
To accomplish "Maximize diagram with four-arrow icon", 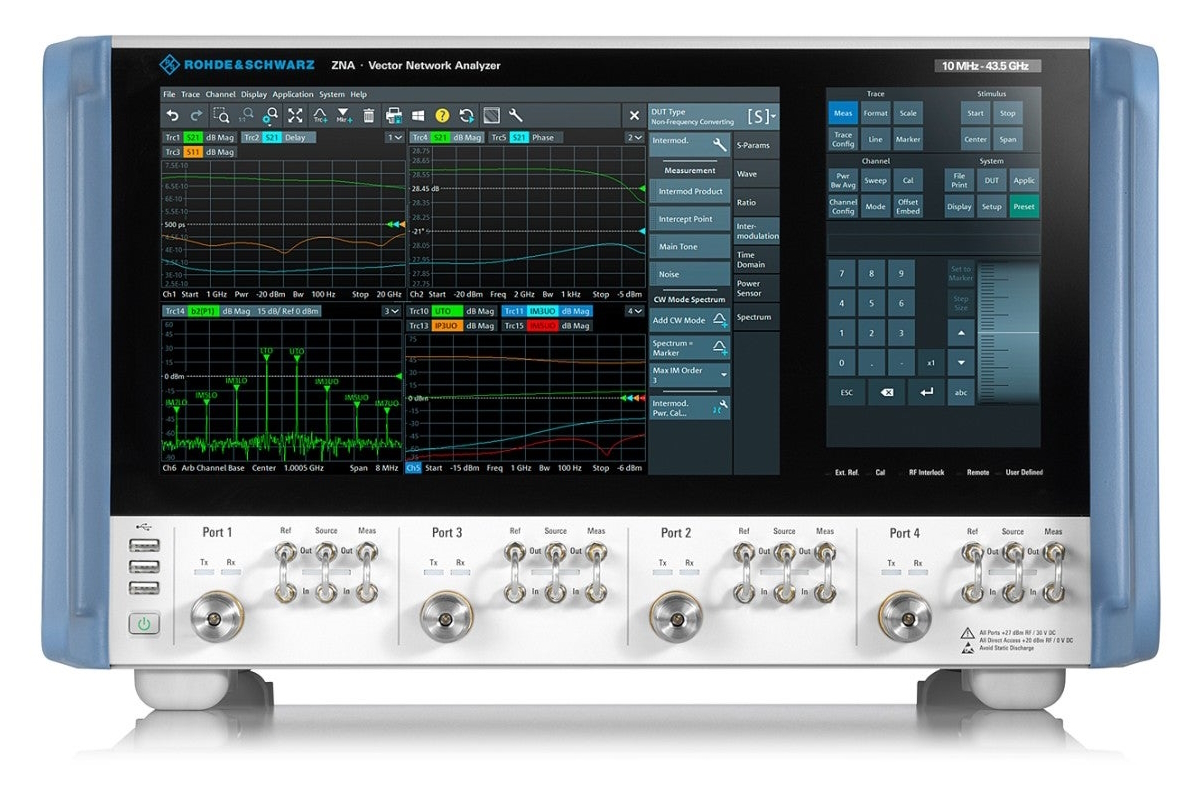I will [x=295, y=115].
